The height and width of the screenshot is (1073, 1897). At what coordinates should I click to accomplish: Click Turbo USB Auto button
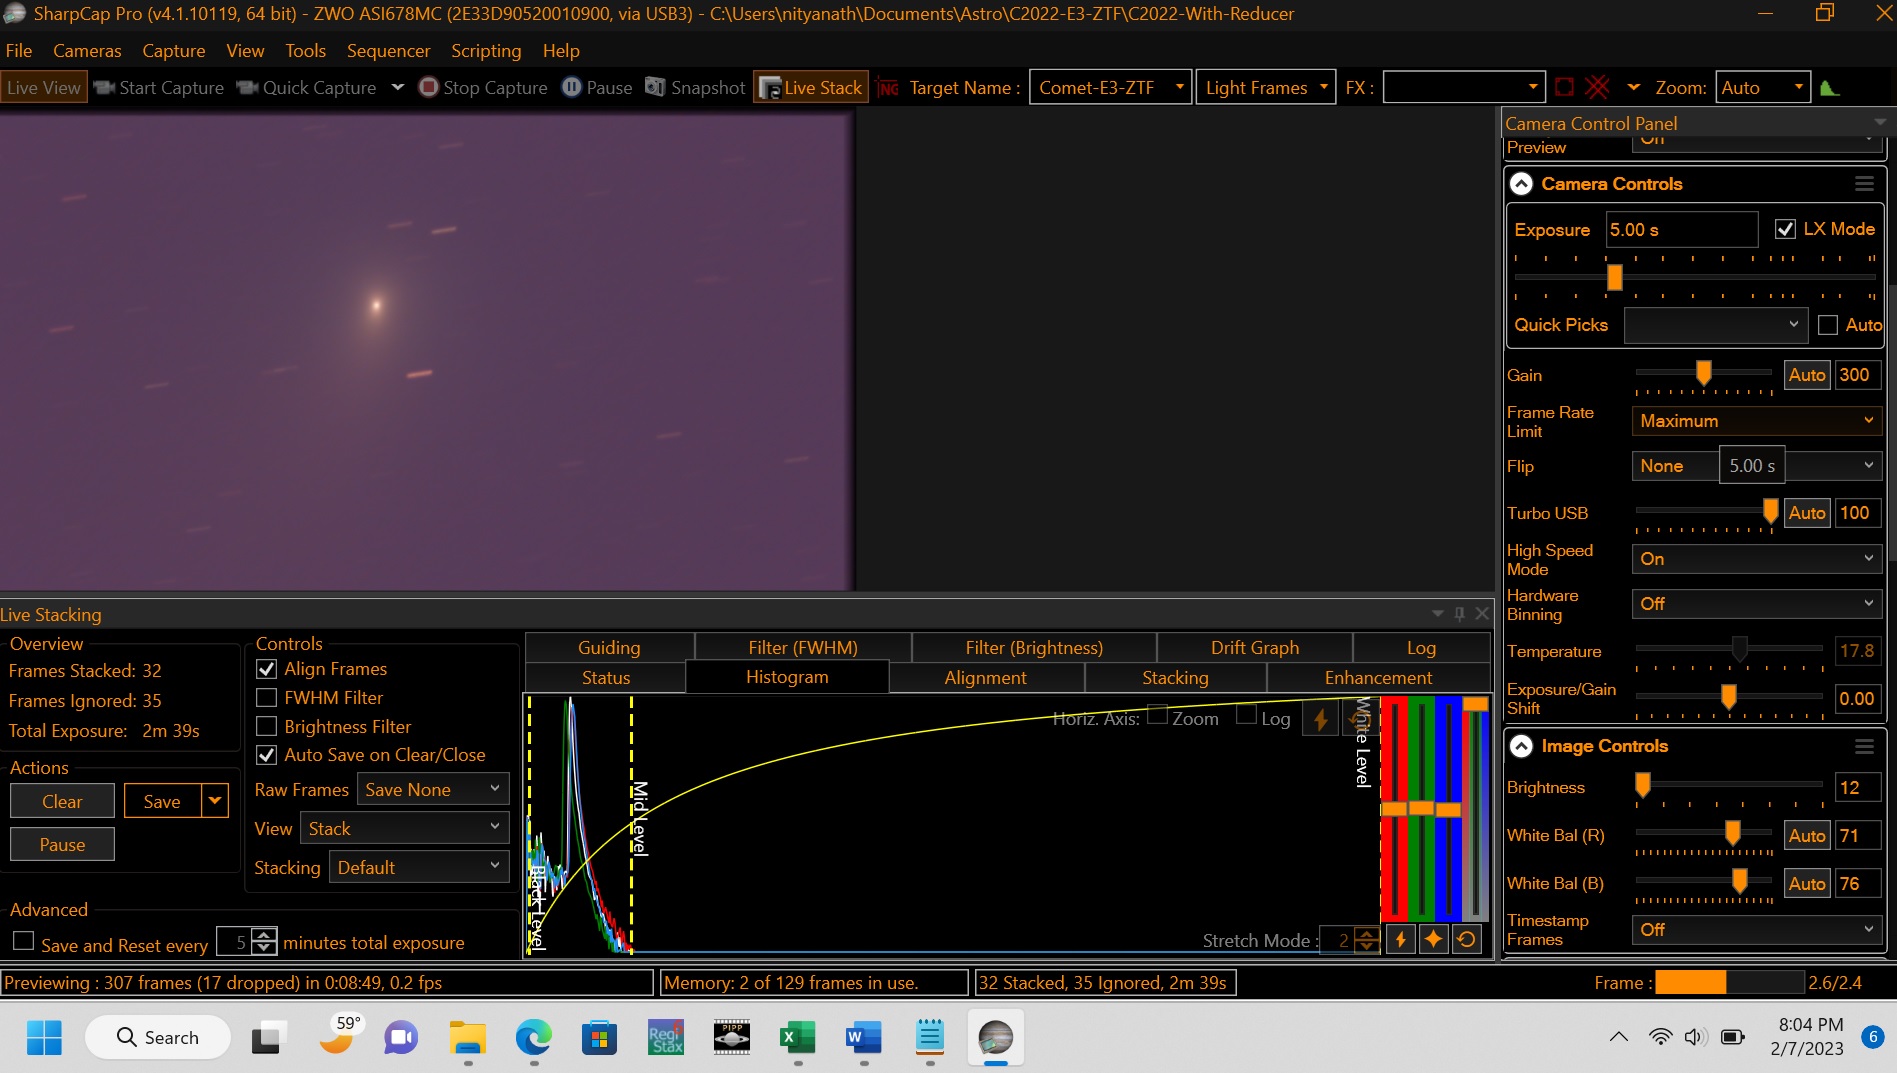[x=1807, y=513]
